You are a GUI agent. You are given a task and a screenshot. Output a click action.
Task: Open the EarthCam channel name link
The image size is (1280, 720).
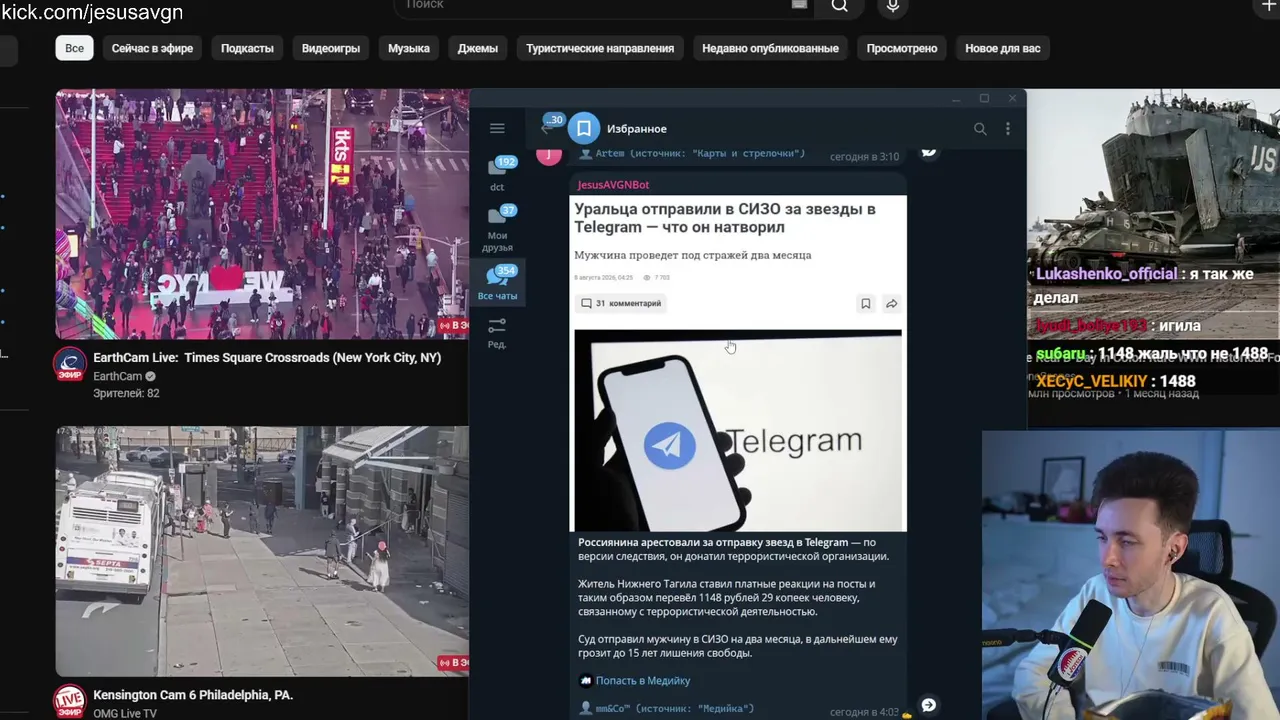(117, 376)
